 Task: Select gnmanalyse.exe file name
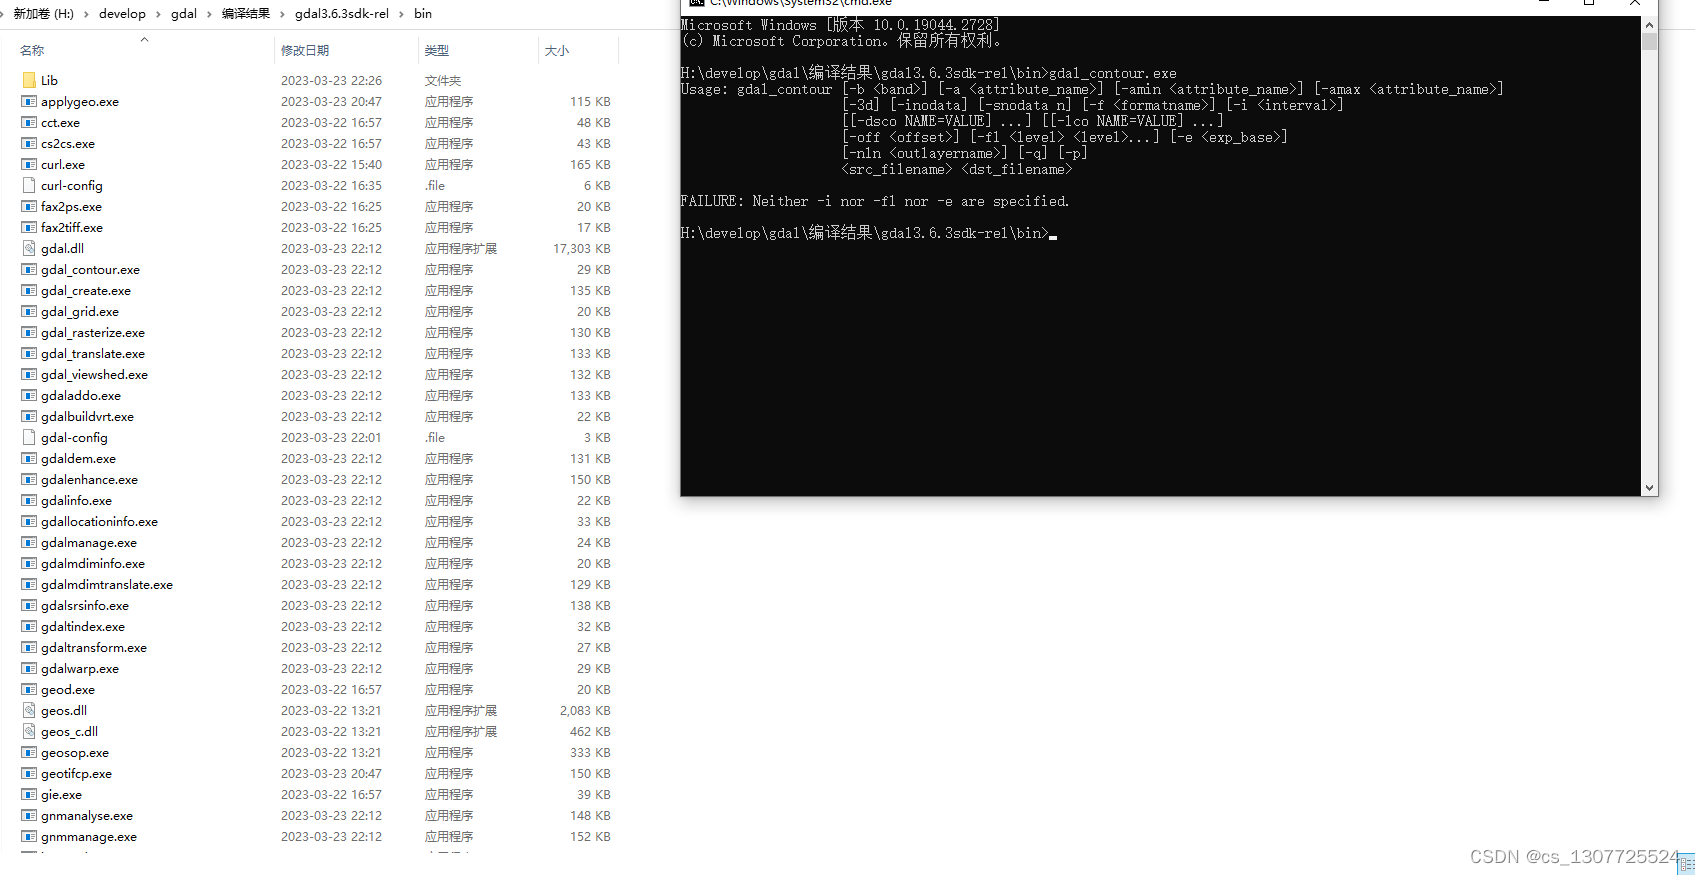tap(87, 816)
